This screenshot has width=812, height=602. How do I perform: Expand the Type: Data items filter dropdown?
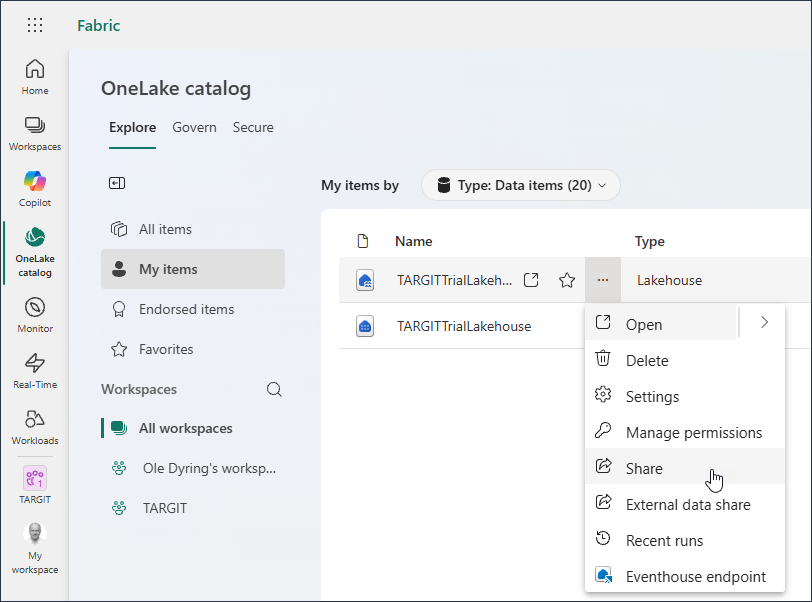[x=520, y=185]
